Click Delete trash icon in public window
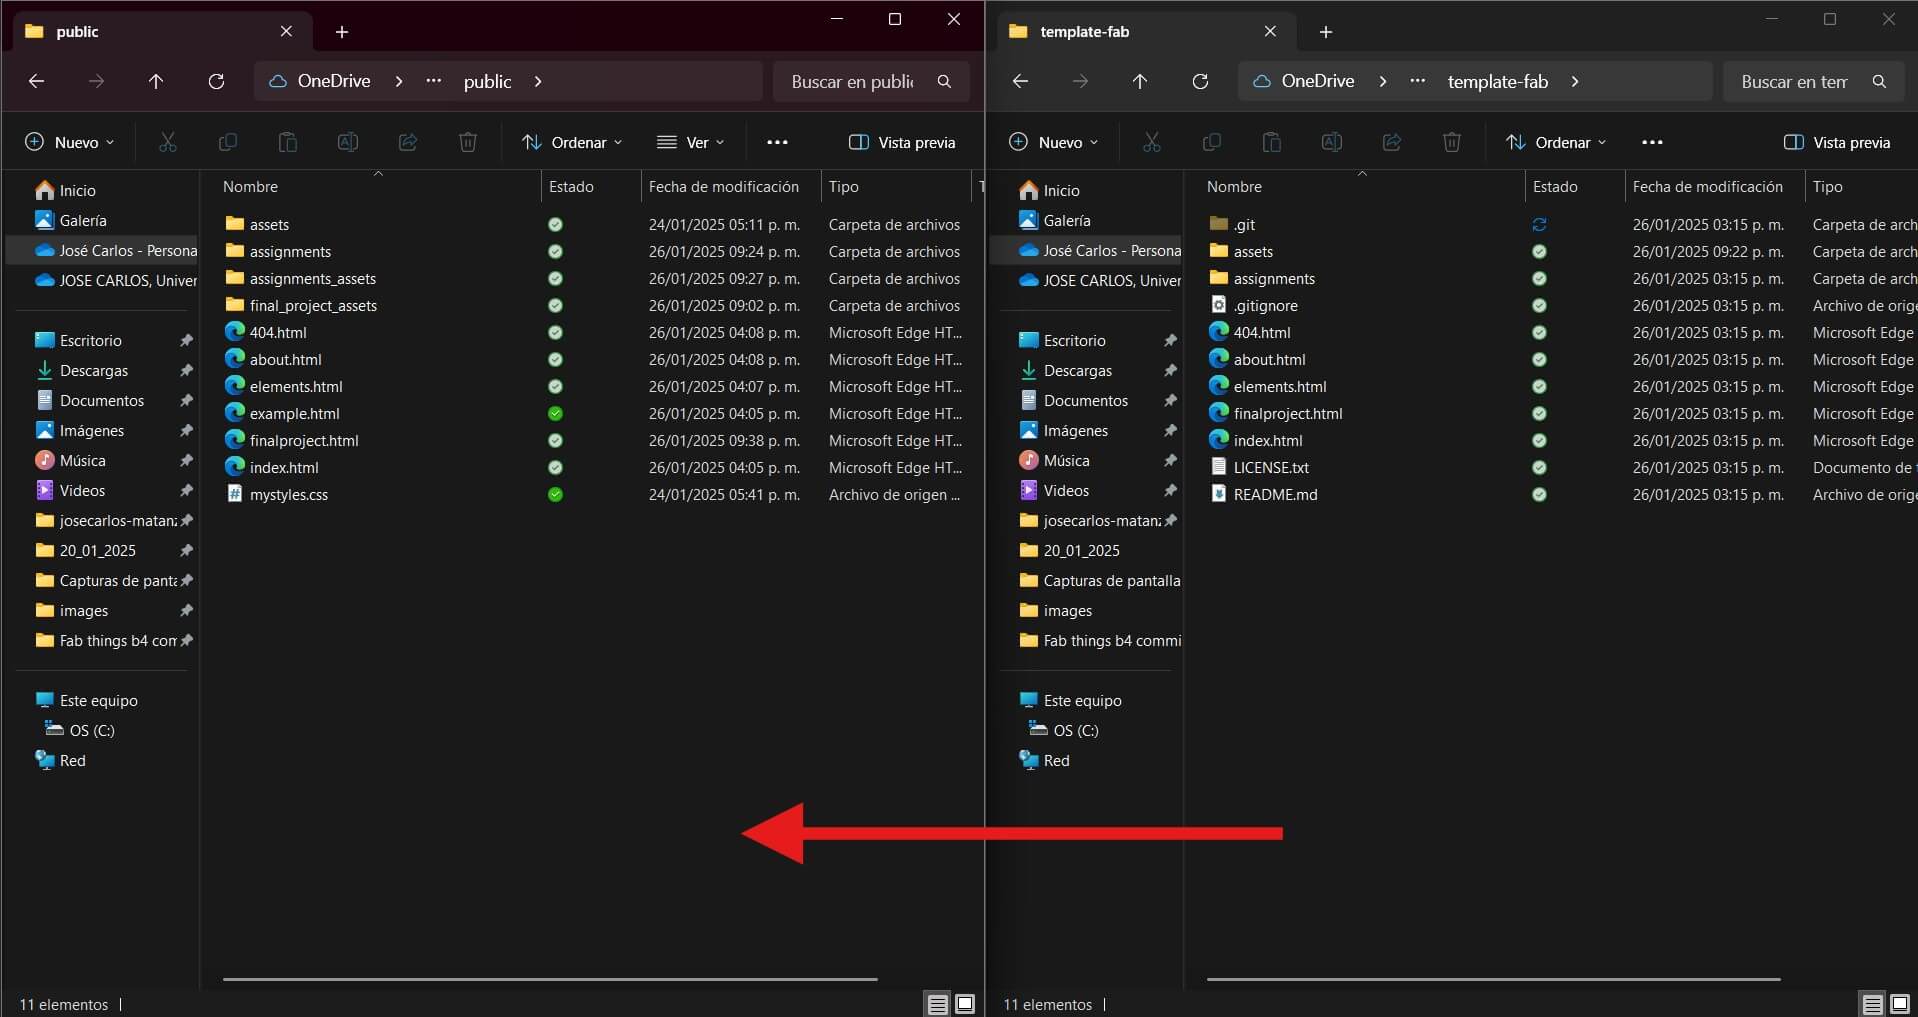Screen dimensions: 1918x1017 [x=468, y=142]
